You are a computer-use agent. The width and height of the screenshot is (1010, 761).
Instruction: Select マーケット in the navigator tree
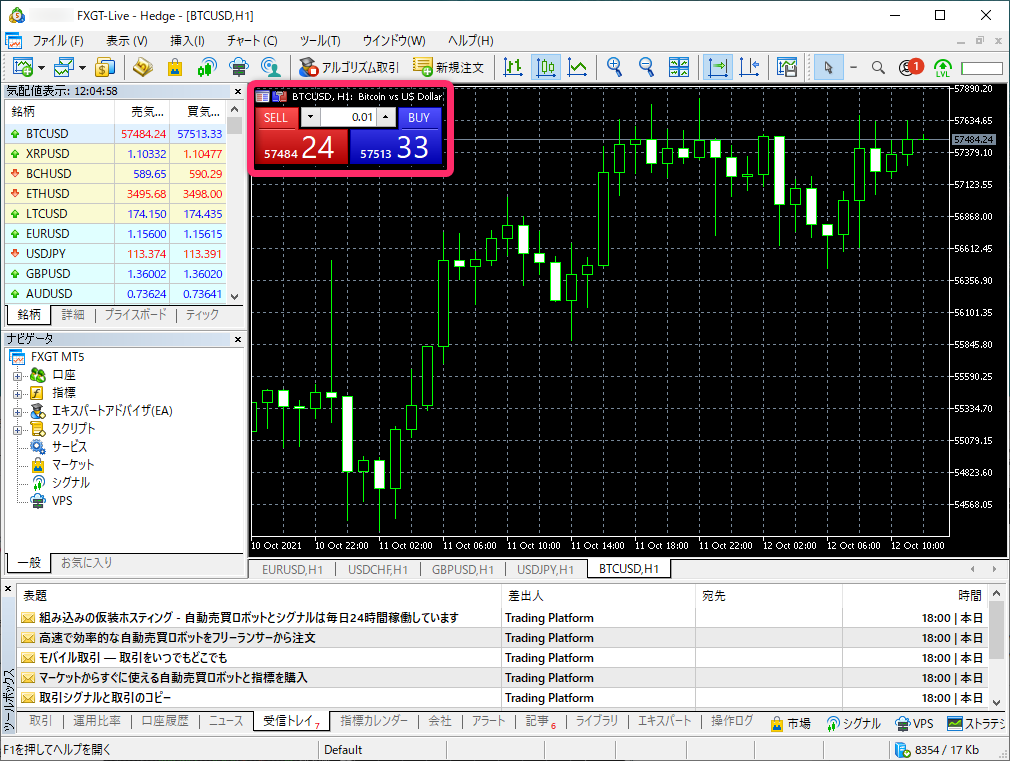point(73,464)
